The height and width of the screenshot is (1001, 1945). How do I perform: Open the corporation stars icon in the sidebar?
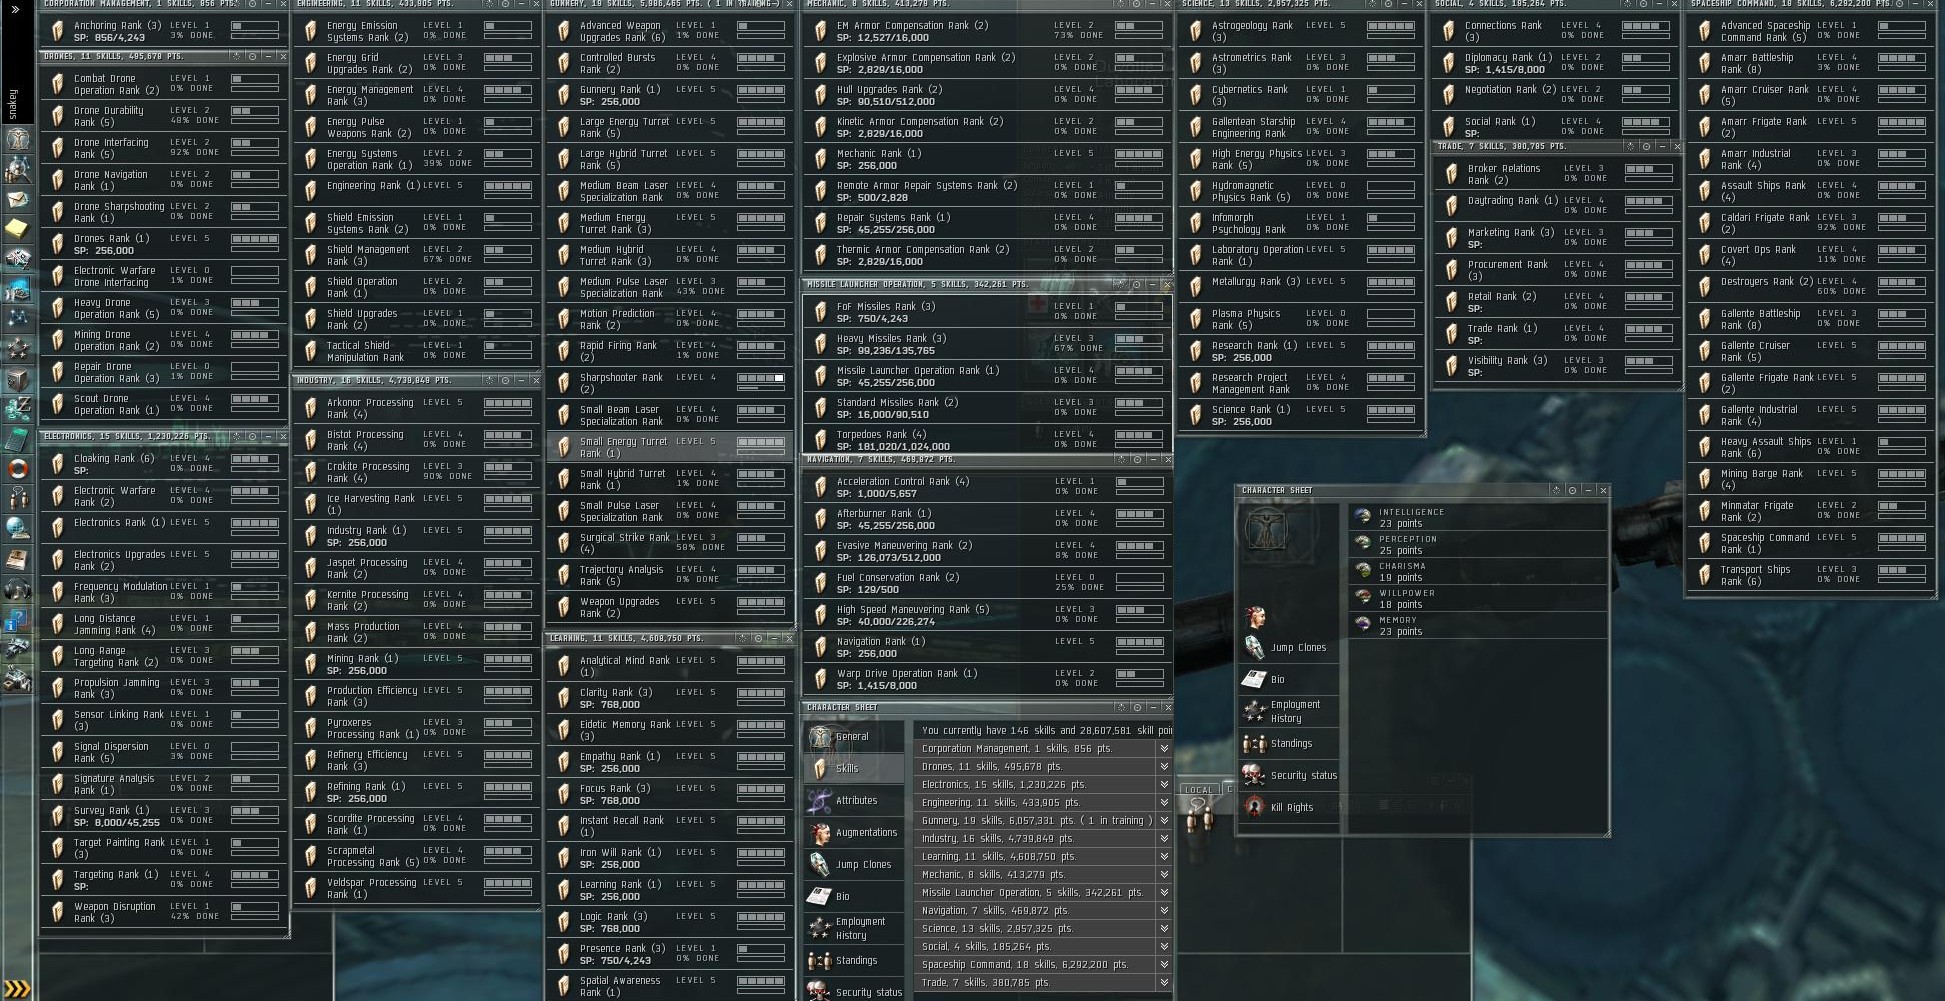18,350
